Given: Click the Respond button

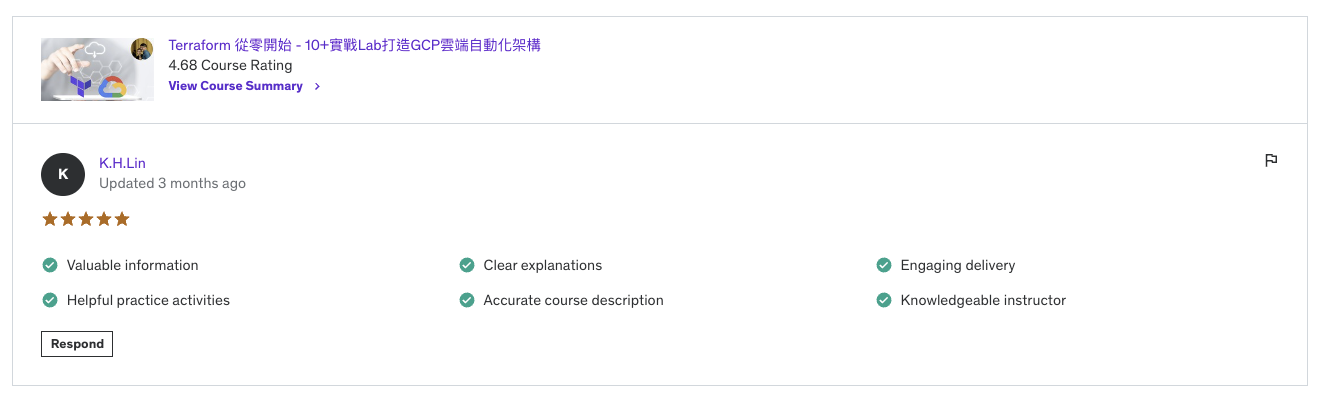Looking at the screenshot, I should point(77,344).
